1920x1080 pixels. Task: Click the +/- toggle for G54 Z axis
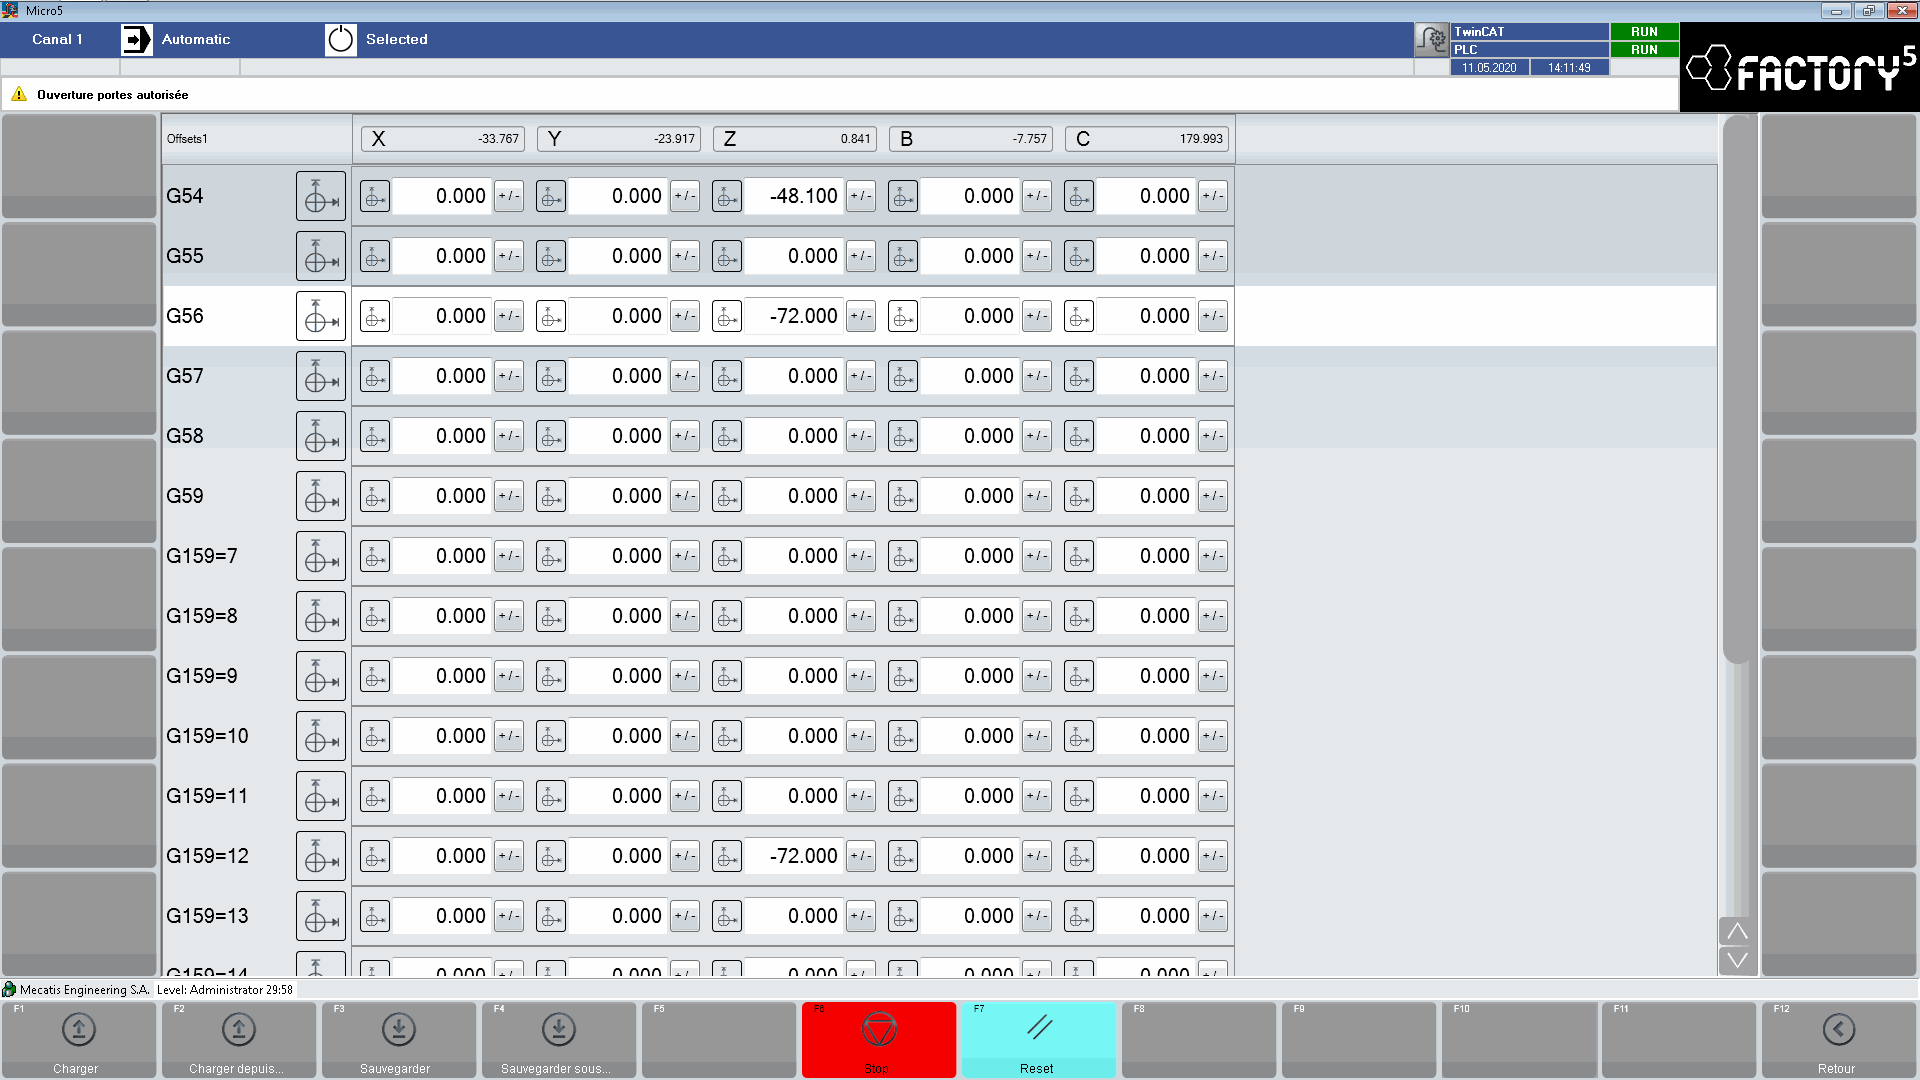(860, 195)
